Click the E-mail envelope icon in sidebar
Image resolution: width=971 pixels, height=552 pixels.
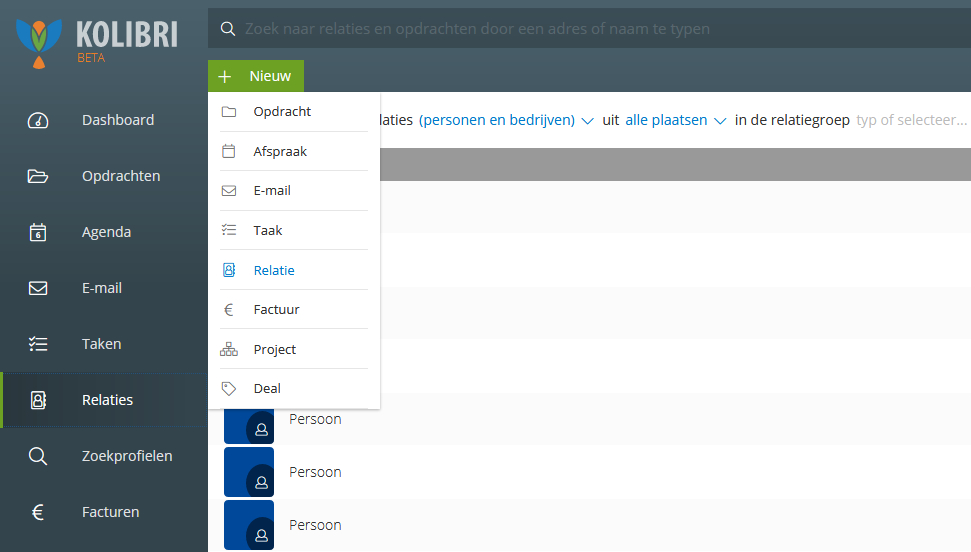click(38, 288)
